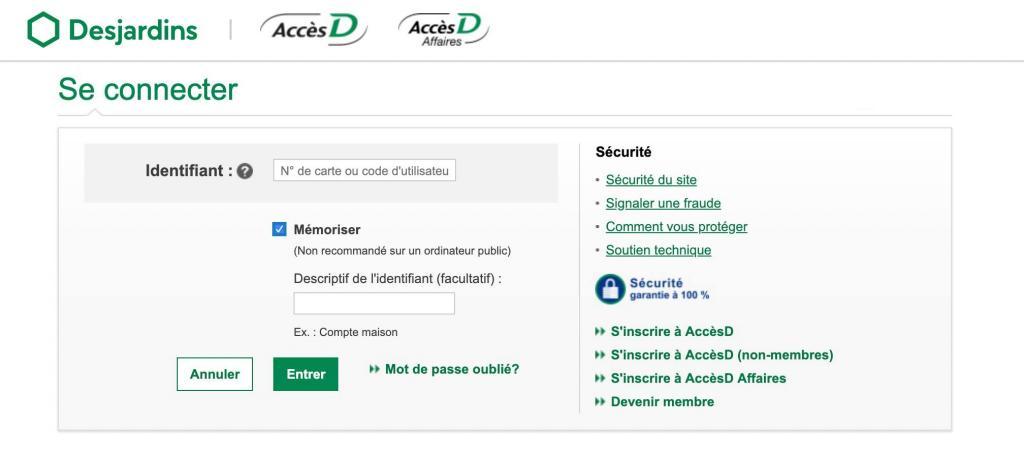Click the Sécurité garantie à 100 % padlock badge

[x=652, y=289]
